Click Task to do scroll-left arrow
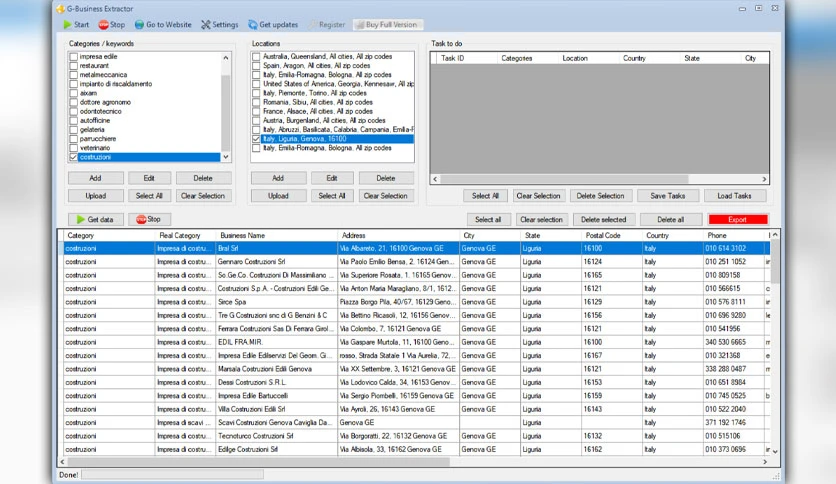The height and width of the screenshot is (484, 836). pos(435,179)
